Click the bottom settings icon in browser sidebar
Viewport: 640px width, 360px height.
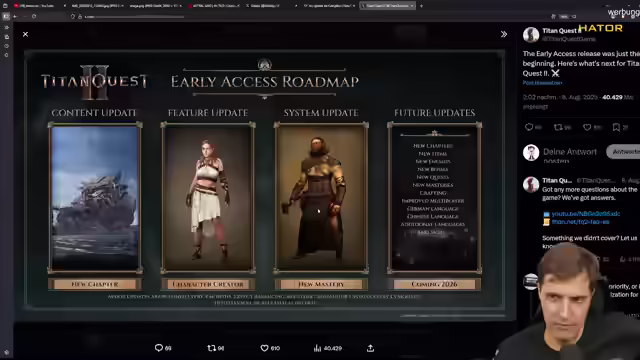[x=6, y=352]
